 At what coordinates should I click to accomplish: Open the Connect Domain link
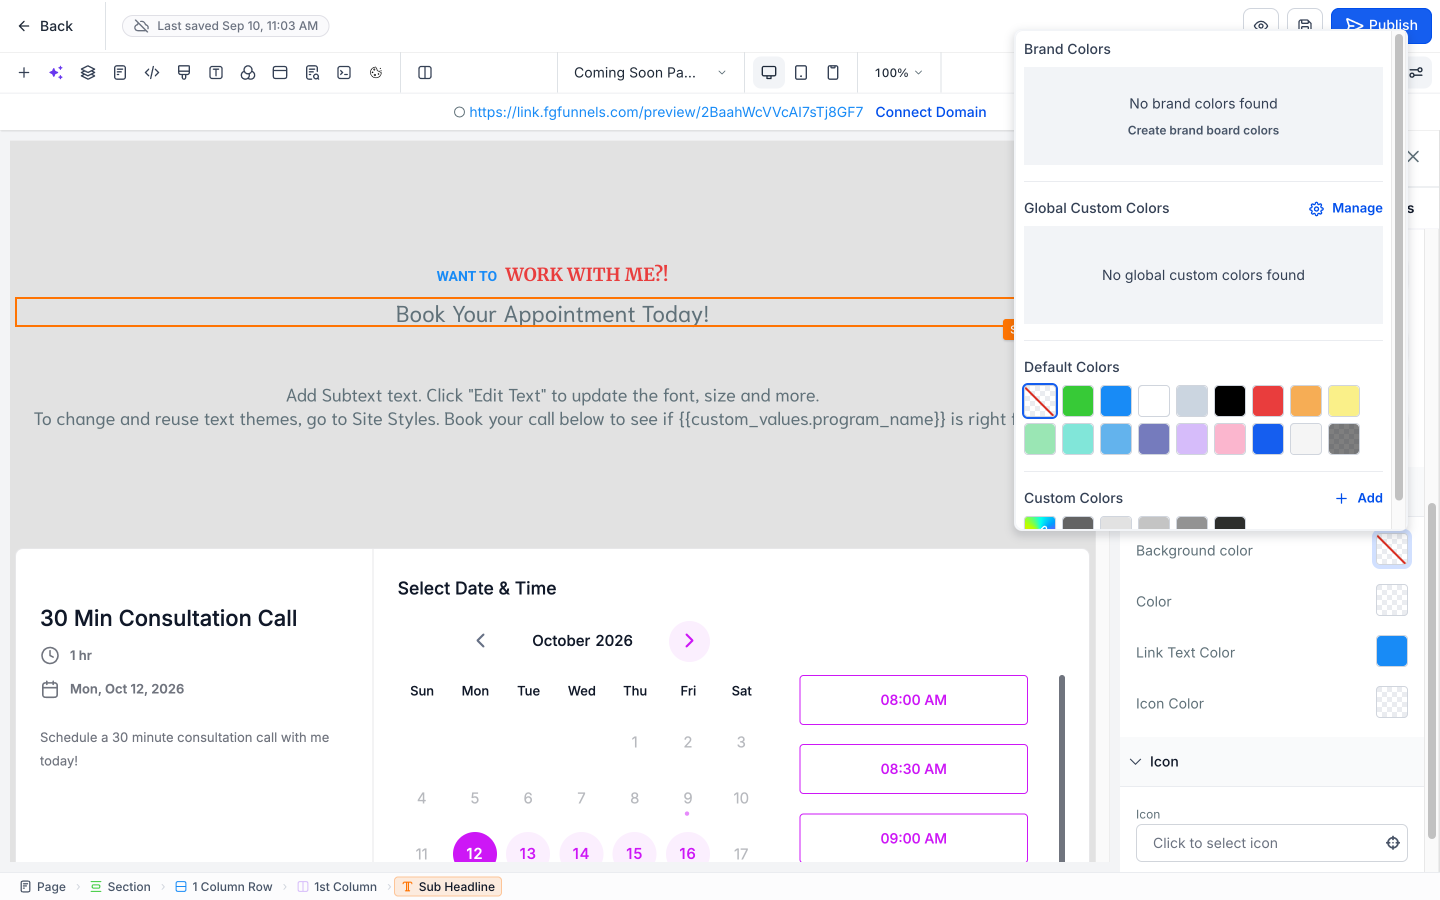931,112
